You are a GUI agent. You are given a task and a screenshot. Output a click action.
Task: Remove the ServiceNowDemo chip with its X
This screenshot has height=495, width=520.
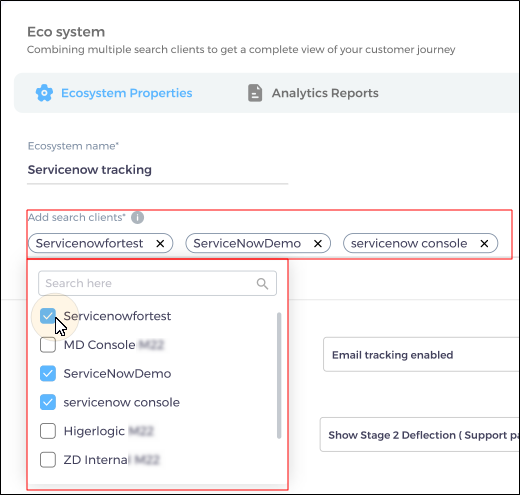(x=318, y=244)
